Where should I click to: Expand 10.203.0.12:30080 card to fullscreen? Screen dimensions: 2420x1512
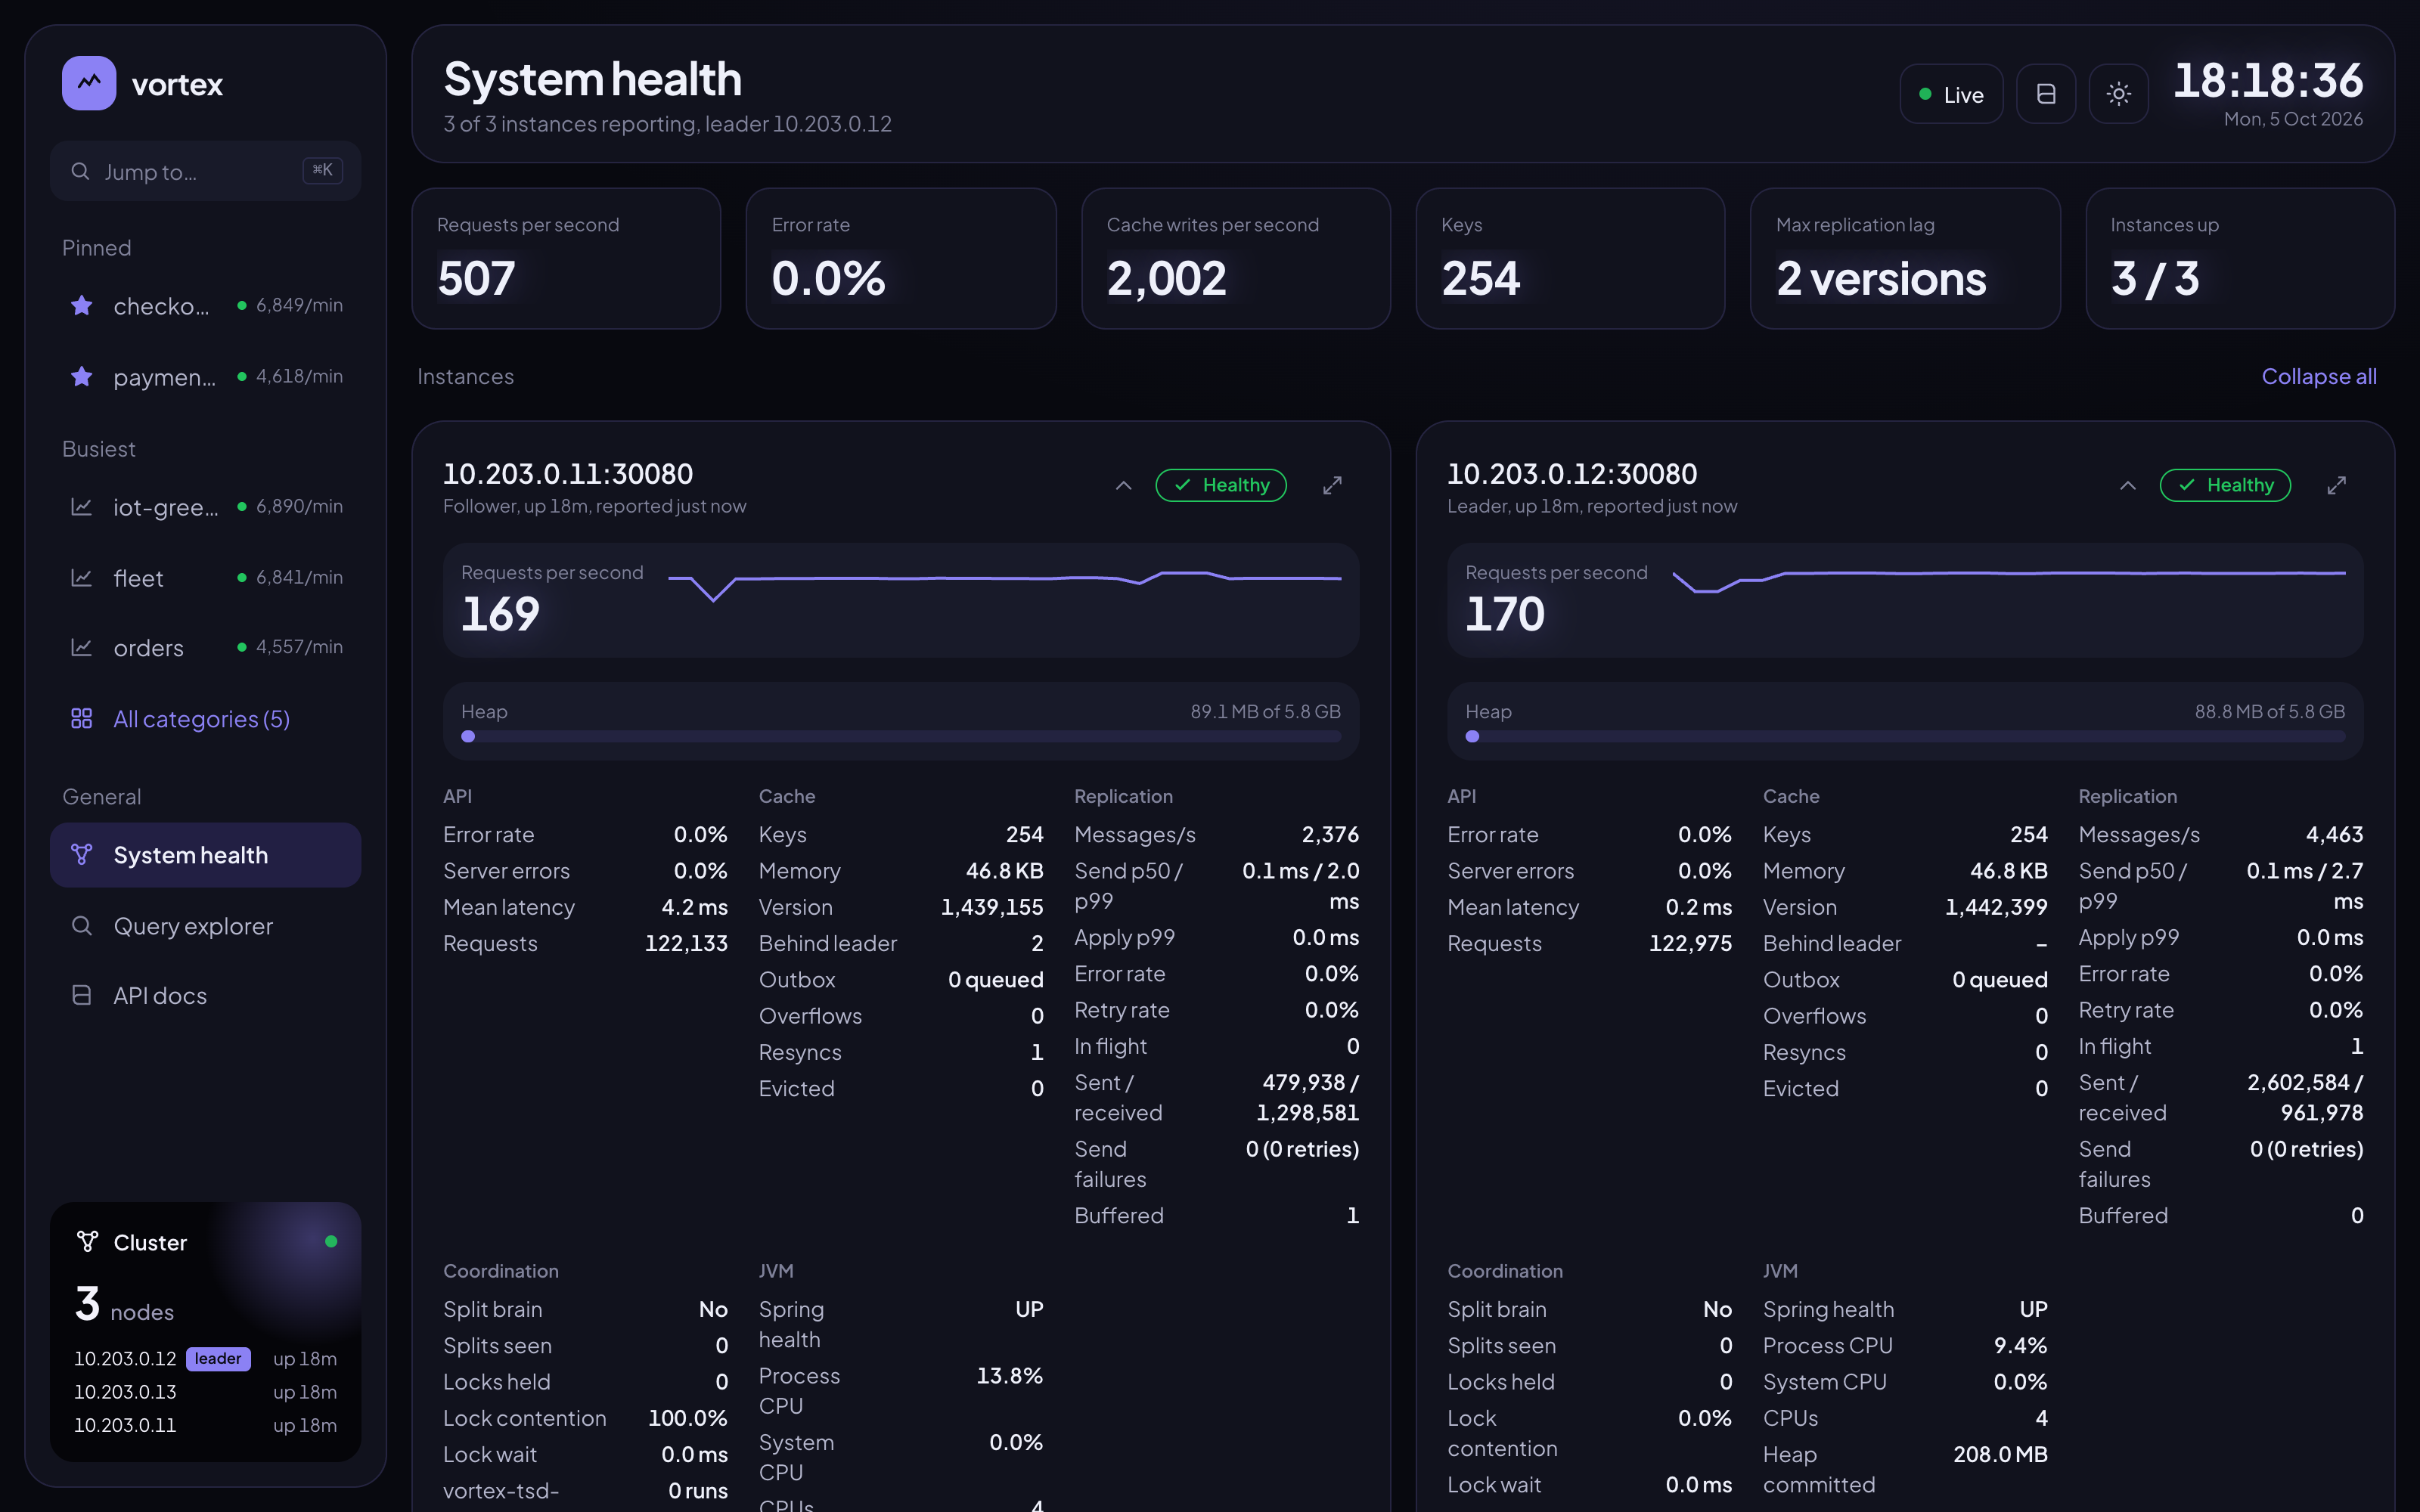click(x=2336, y=486)
